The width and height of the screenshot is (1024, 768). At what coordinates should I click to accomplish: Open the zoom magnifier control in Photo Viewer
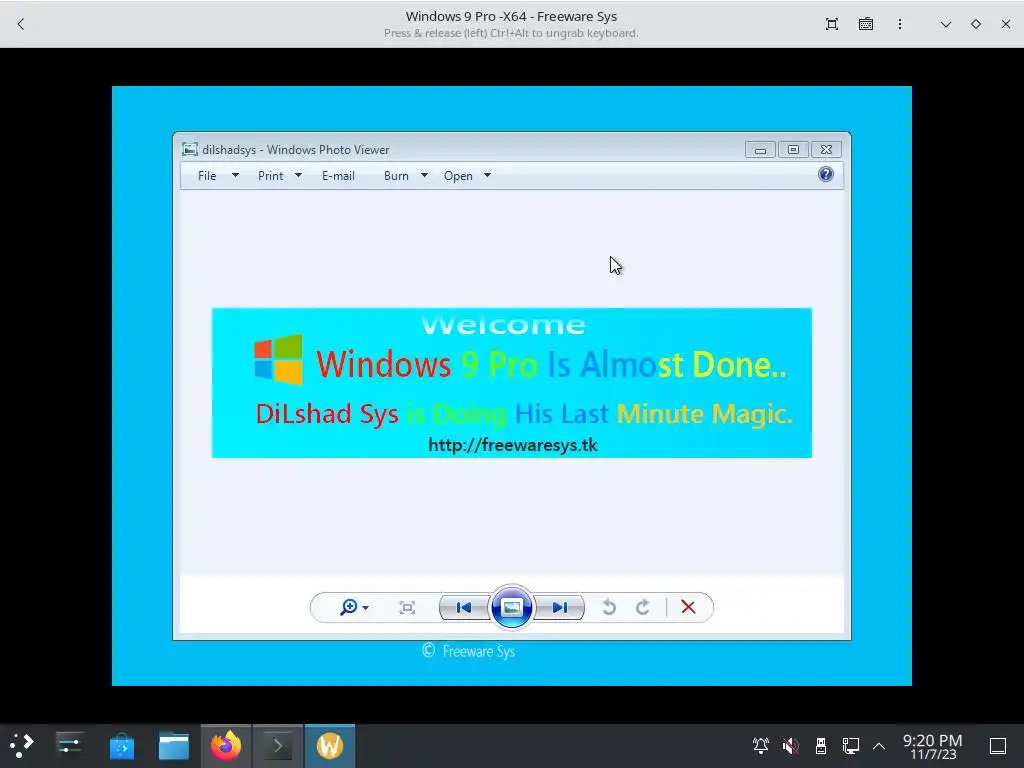coord(349,607)
